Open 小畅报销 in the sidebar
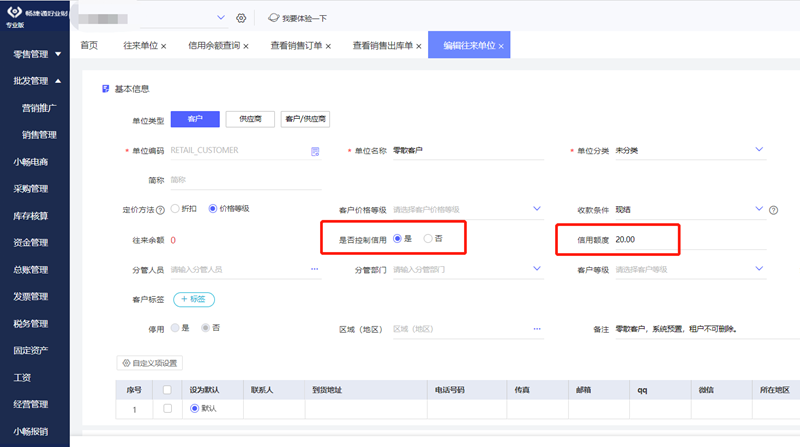Screen dimensions: 800x447 [x=31, y=431]
